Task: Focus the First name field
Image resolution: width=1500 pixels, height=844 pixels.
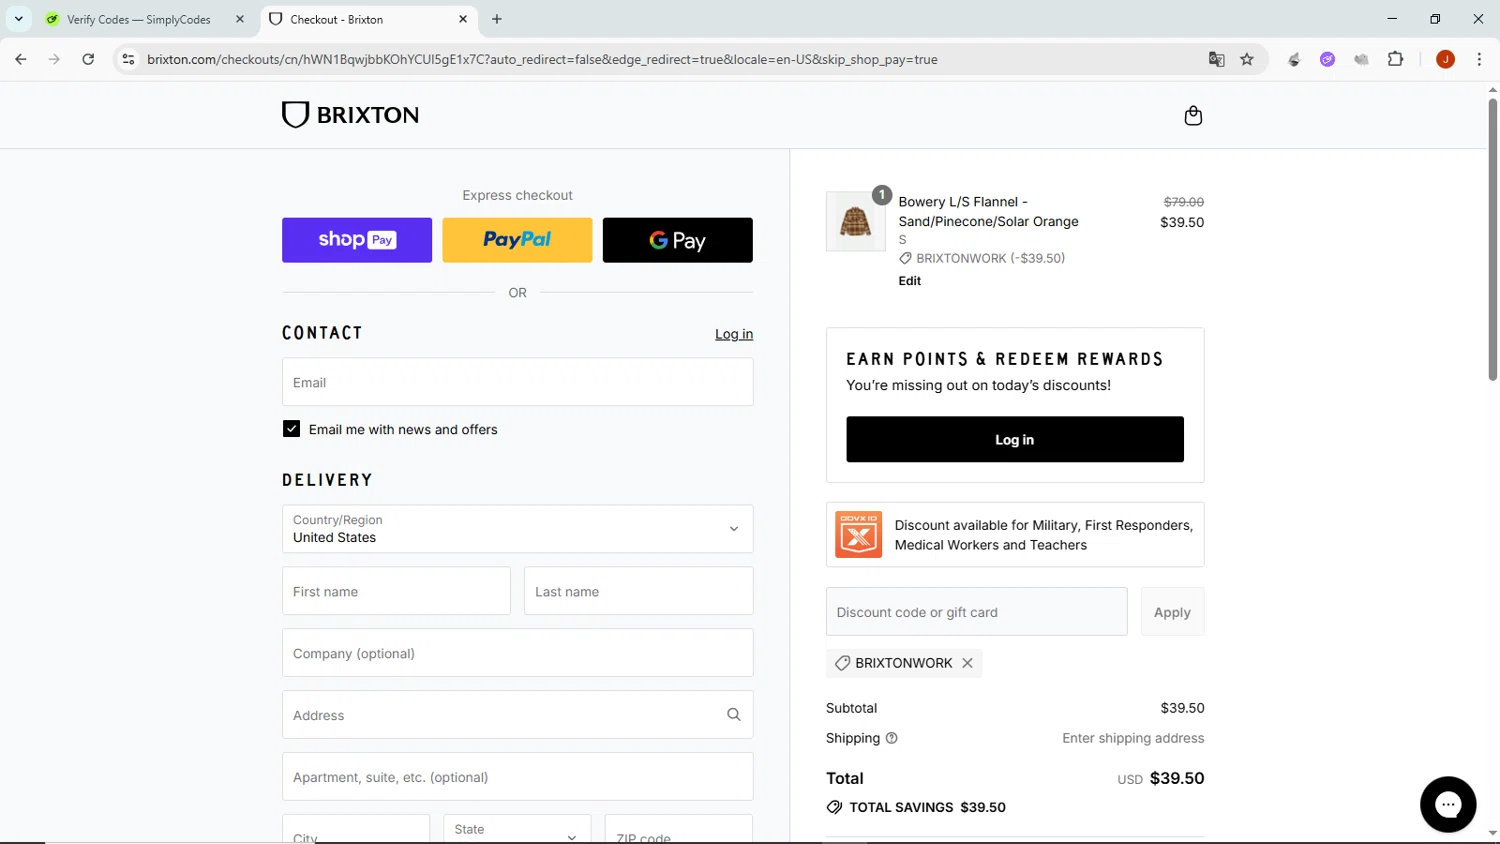Action: (396, 591)
